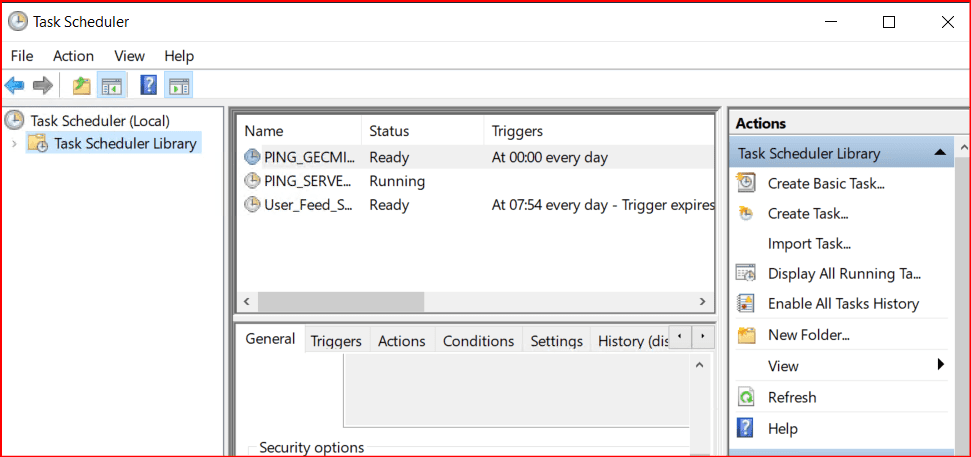Open the Action menu
Viewport: 971px width, 457px height.
(x=73, y=56)
